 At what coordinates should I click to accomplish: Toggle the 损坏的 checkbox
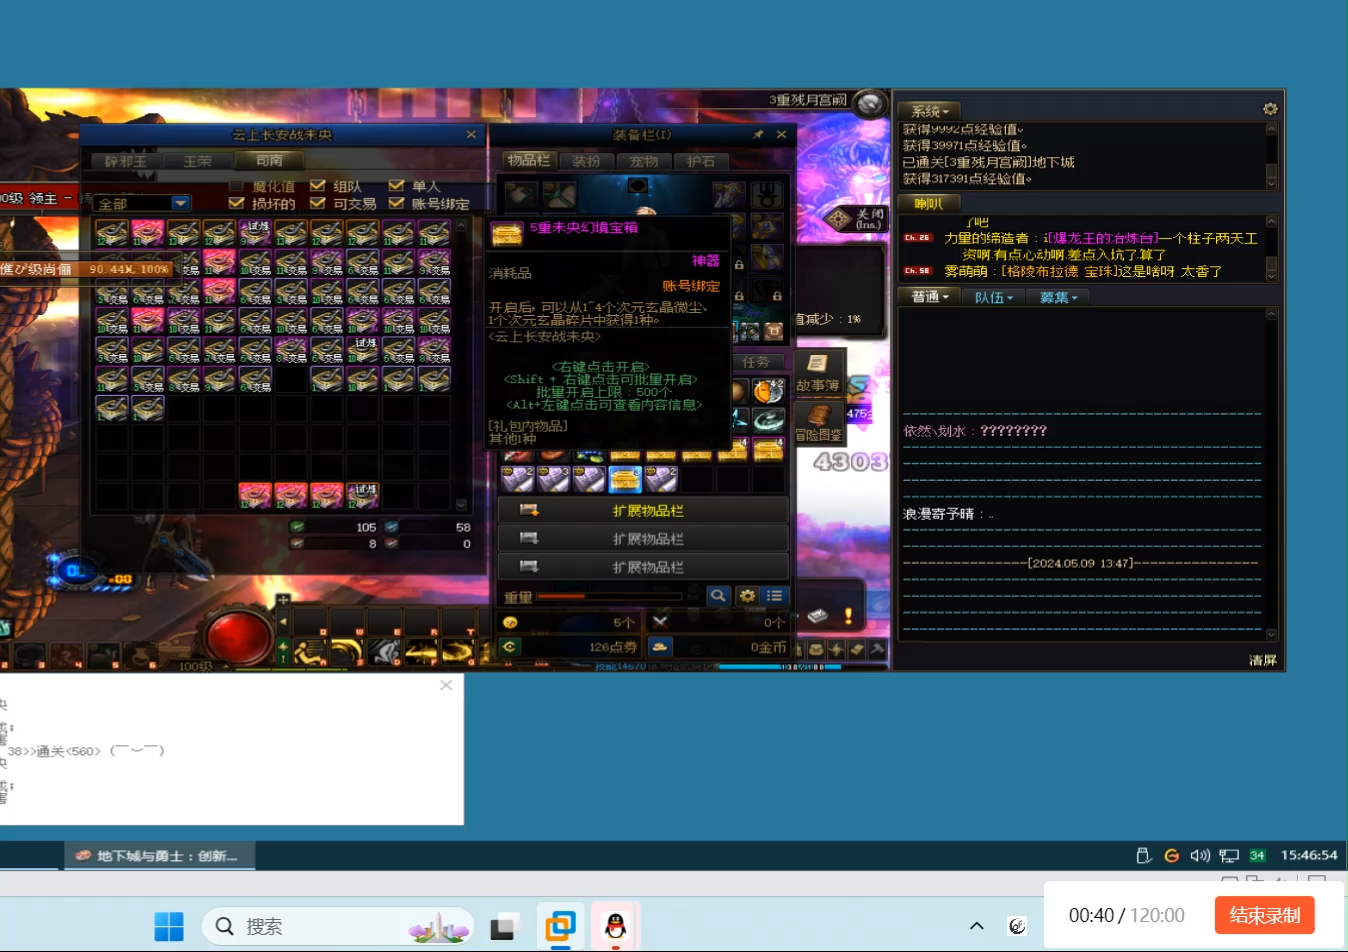tap(236, 203)
